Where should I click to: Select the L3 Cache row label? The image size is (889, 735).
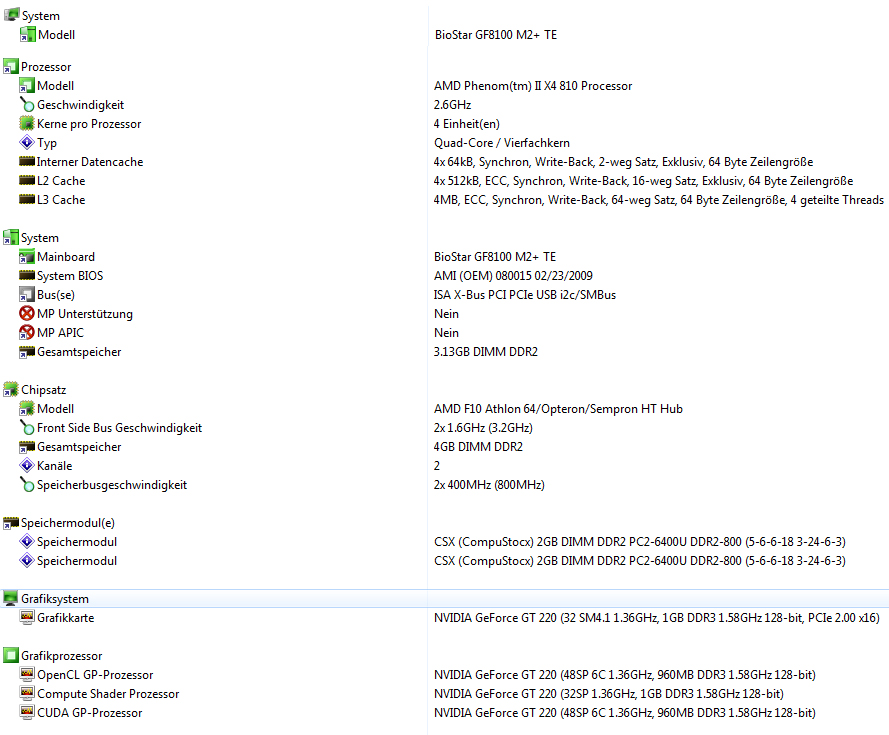(61, 200)
